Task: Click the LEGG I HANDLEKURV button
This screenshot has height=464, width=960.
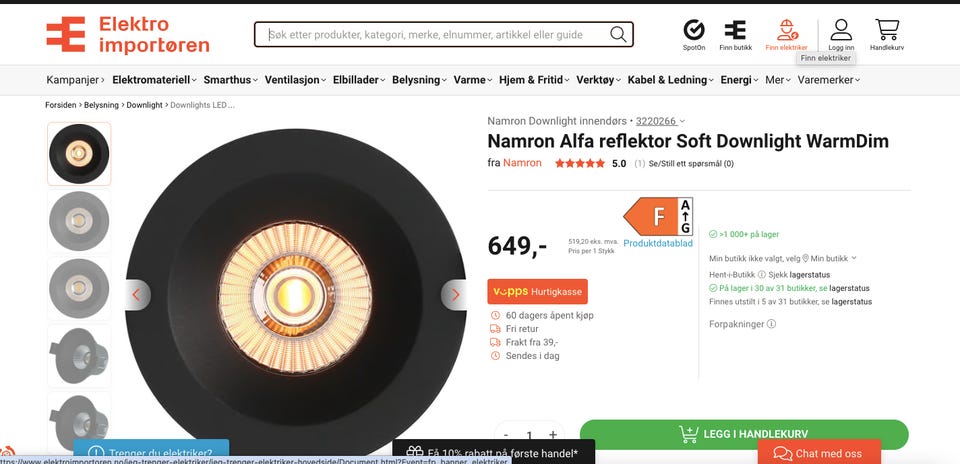Action: coord(744,434)
